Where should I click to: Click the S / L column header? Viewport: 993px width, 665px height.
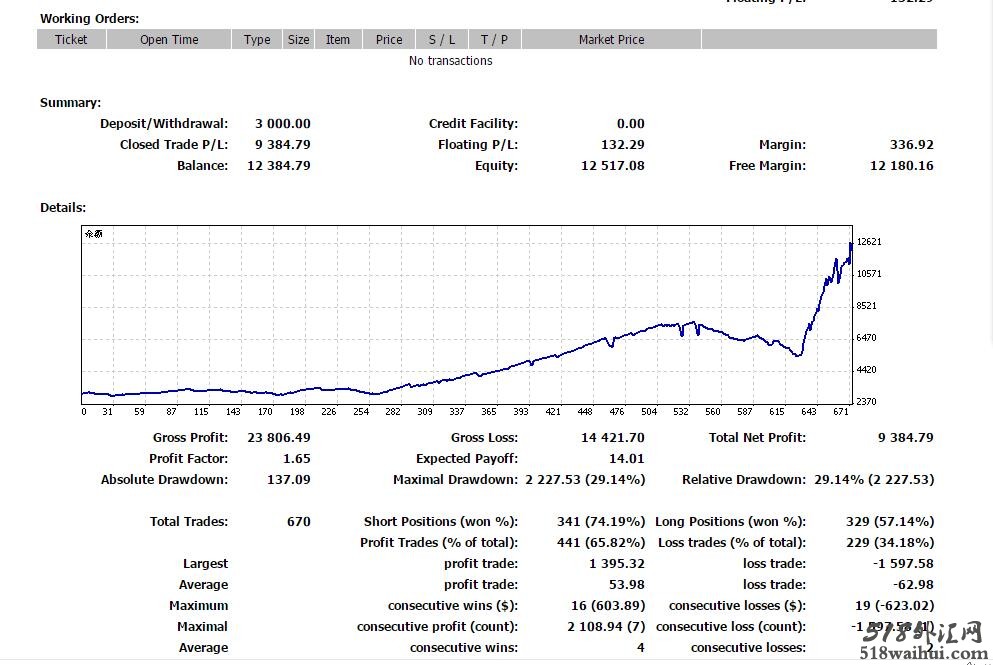pyautogui.click(x=442, y=39)
